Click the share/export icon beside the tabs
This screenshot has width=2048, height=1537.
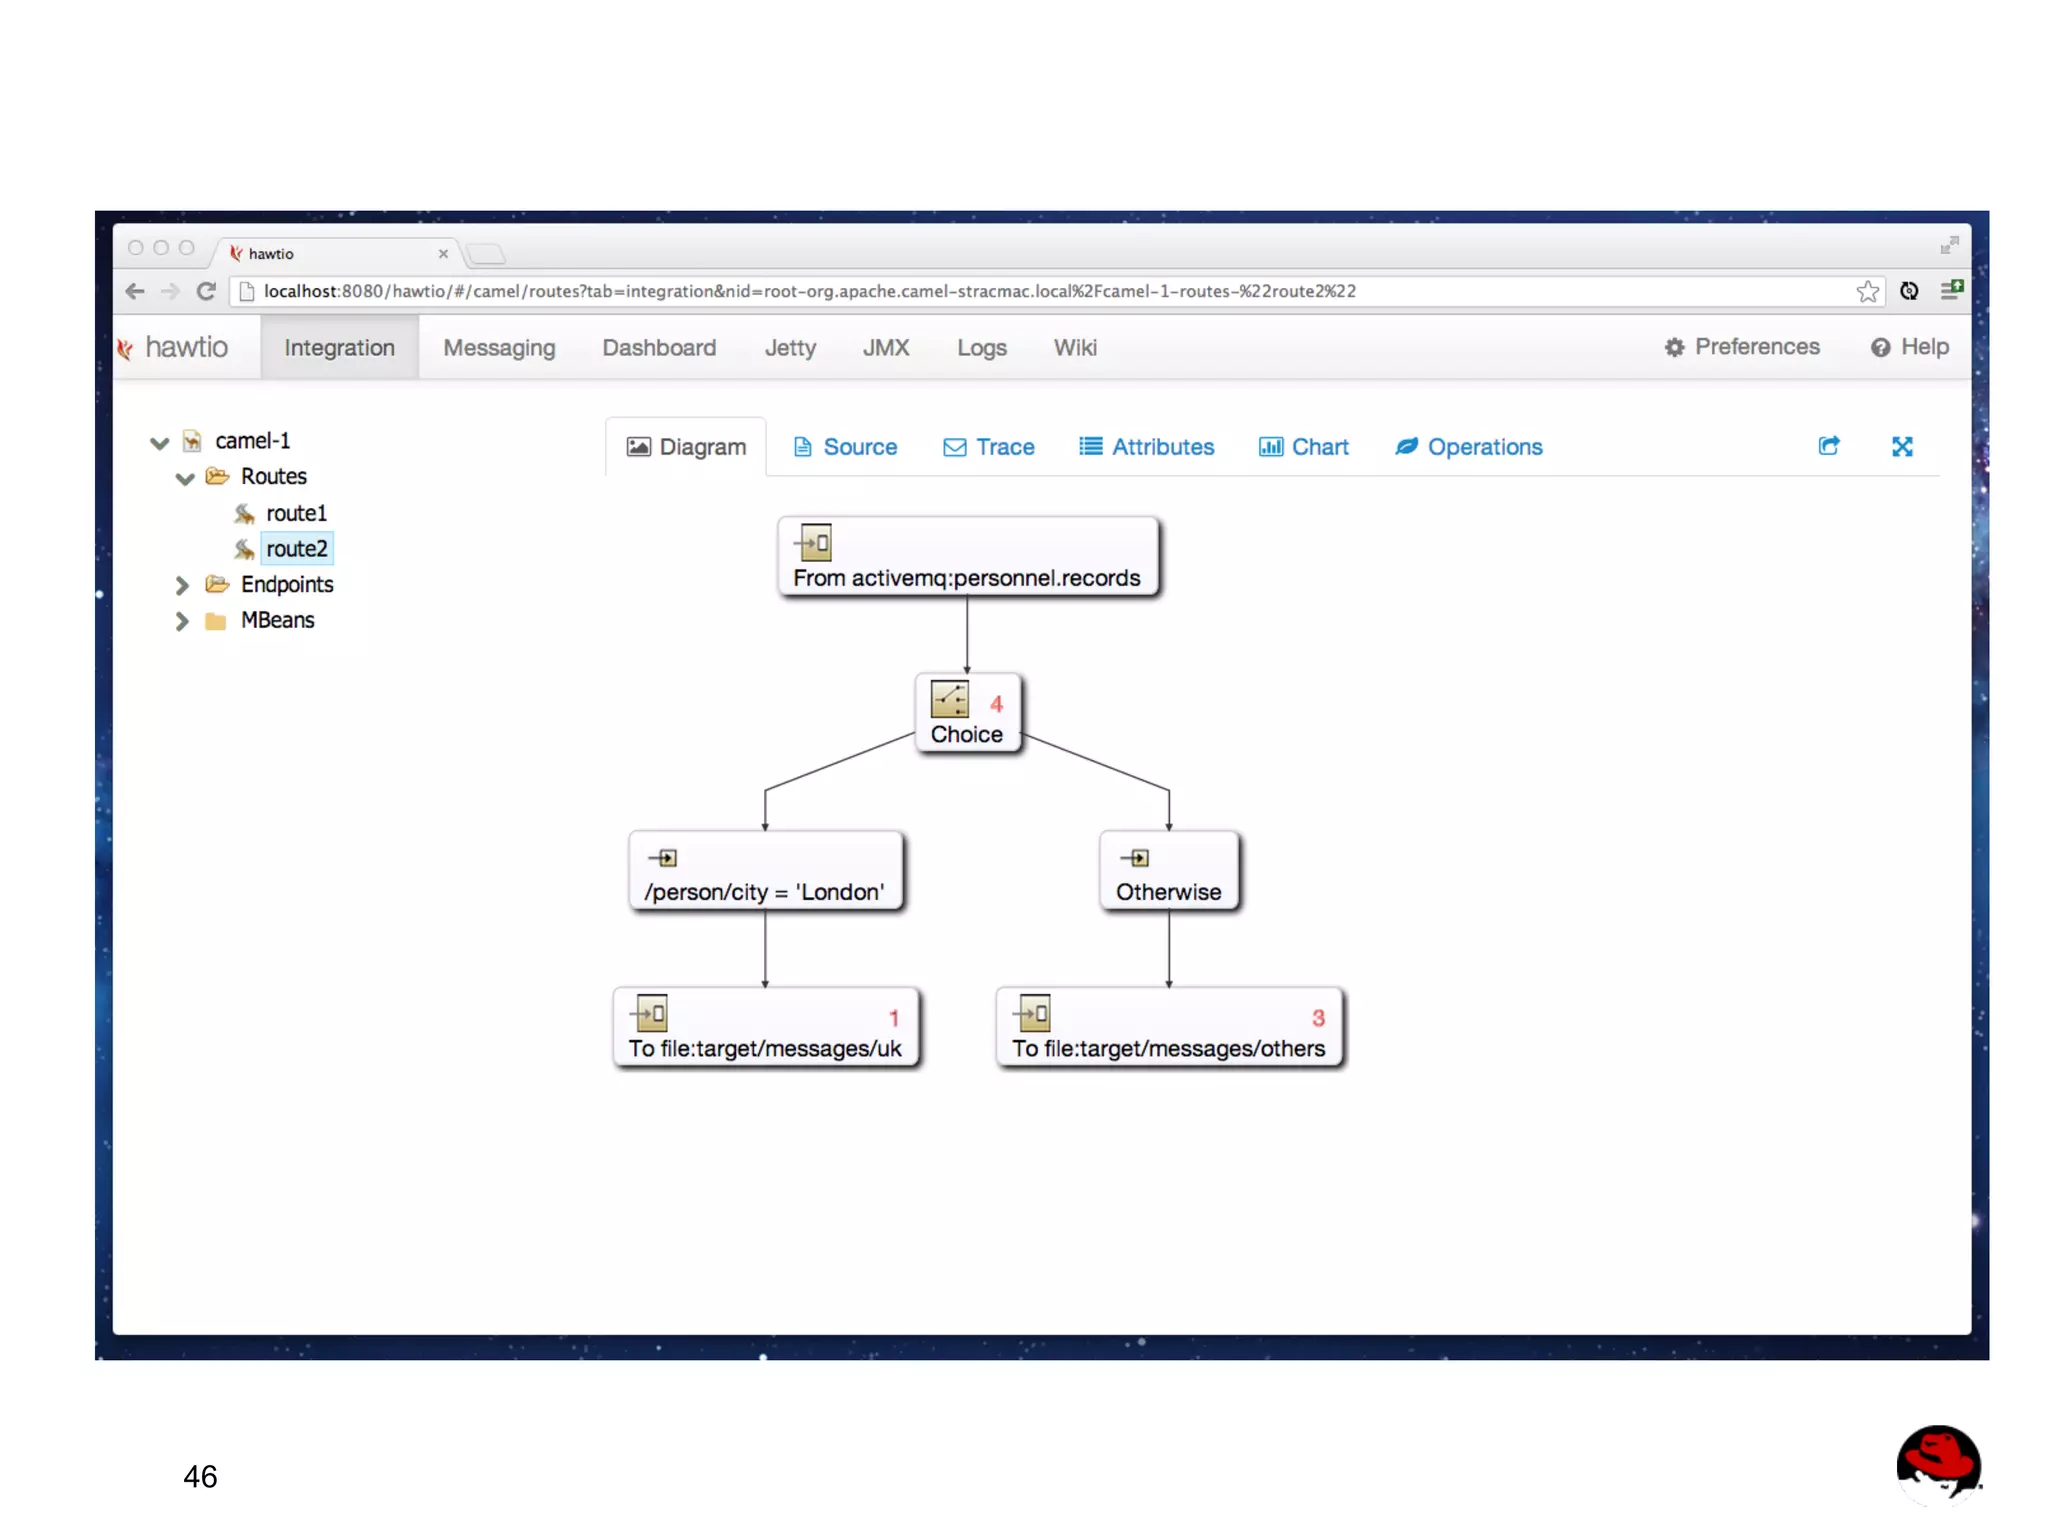coord(1828,447)
